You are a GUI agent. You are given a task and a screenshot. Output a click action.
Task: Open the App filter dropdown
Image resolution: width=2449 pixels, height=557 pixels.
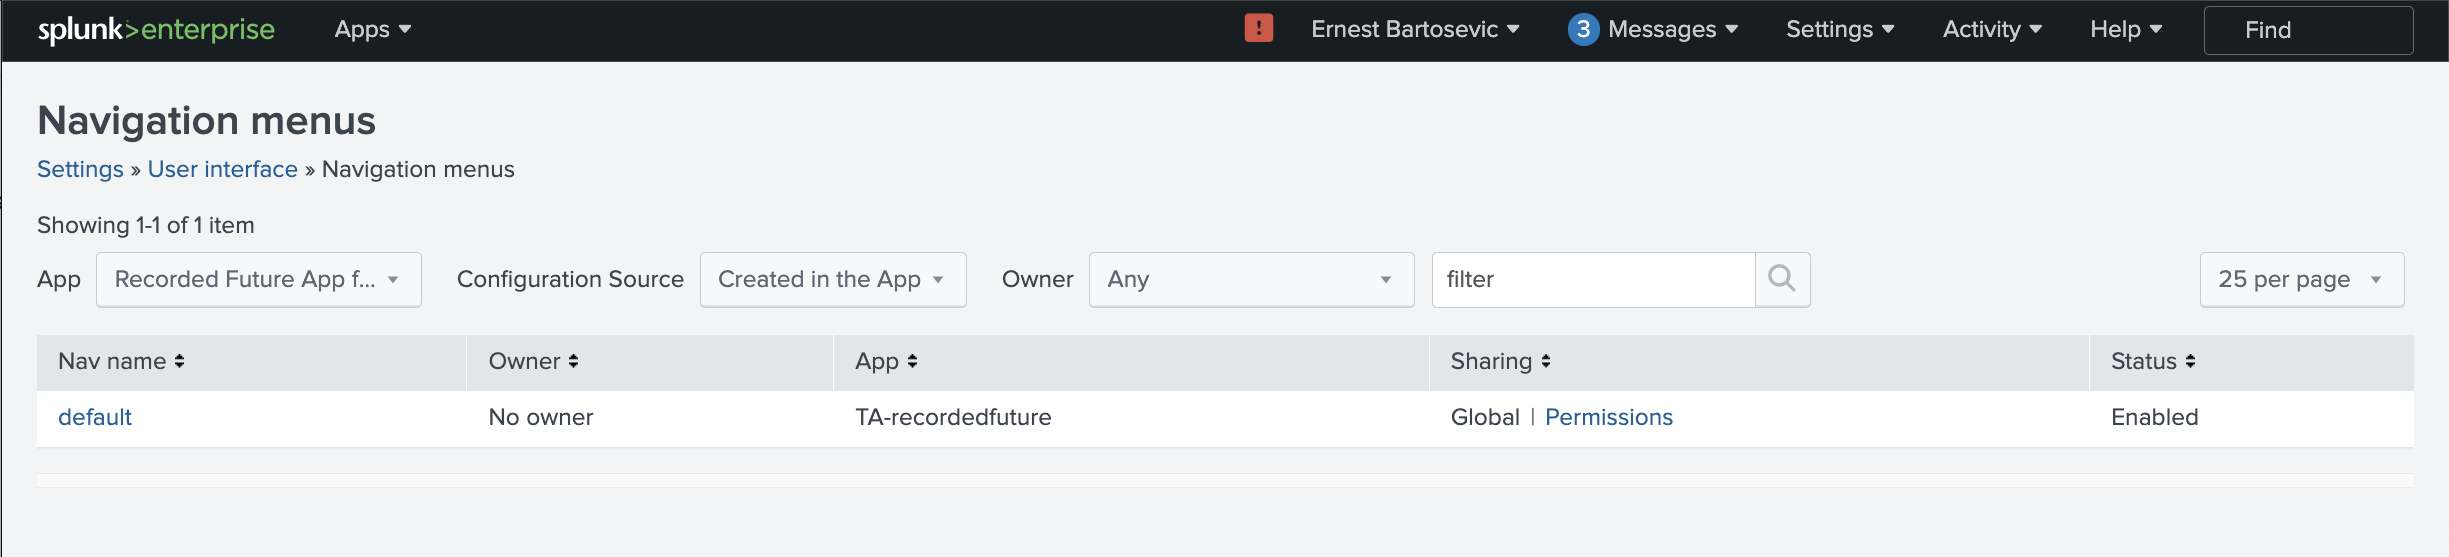pyautogui.click(x=258, y=280)
